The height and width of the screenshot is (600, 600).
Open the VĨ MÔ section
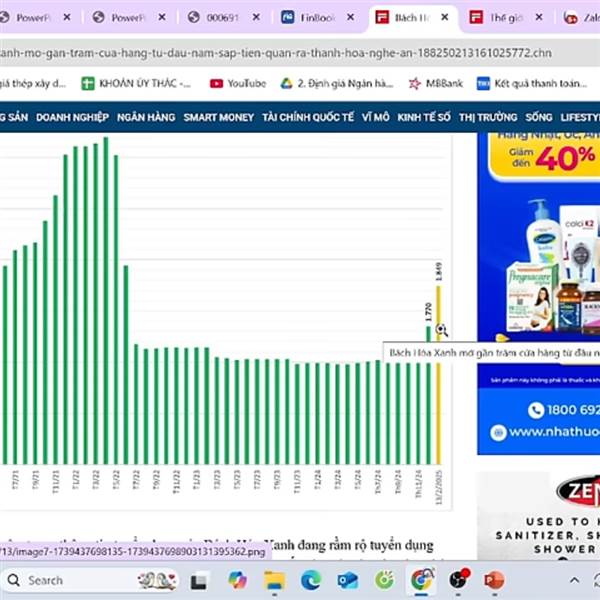click(x=375, y=117)
